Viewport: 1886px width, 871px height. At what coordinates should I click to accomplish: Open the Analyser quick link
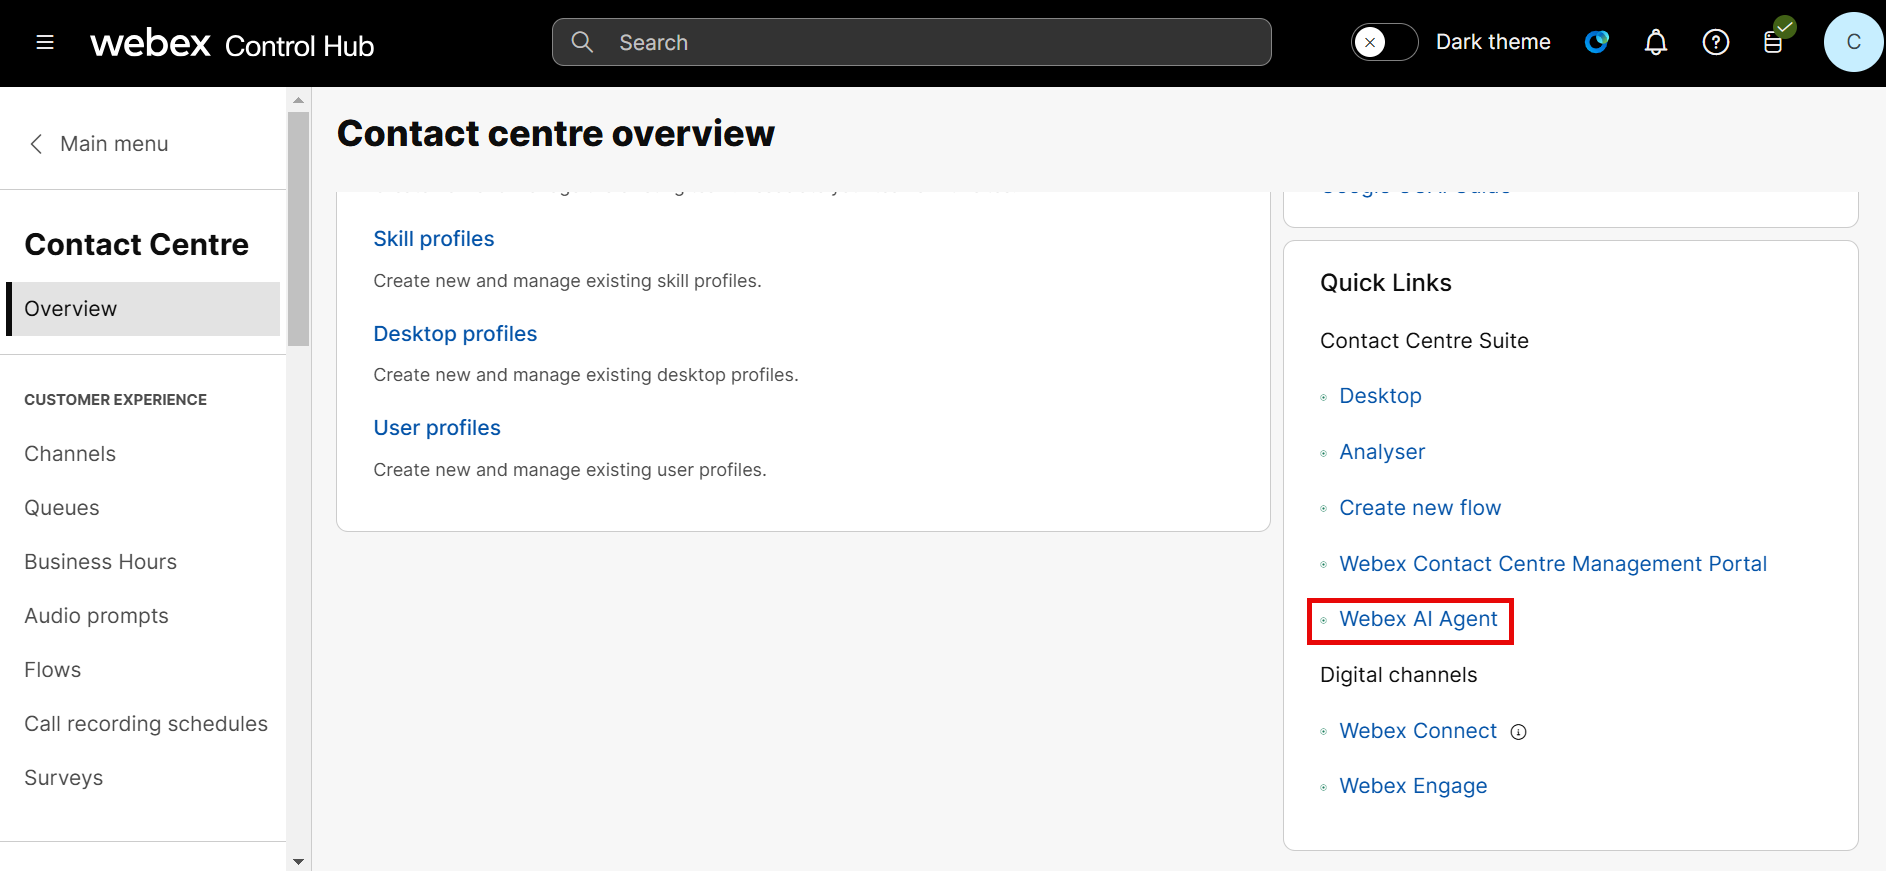[1382, 452]
